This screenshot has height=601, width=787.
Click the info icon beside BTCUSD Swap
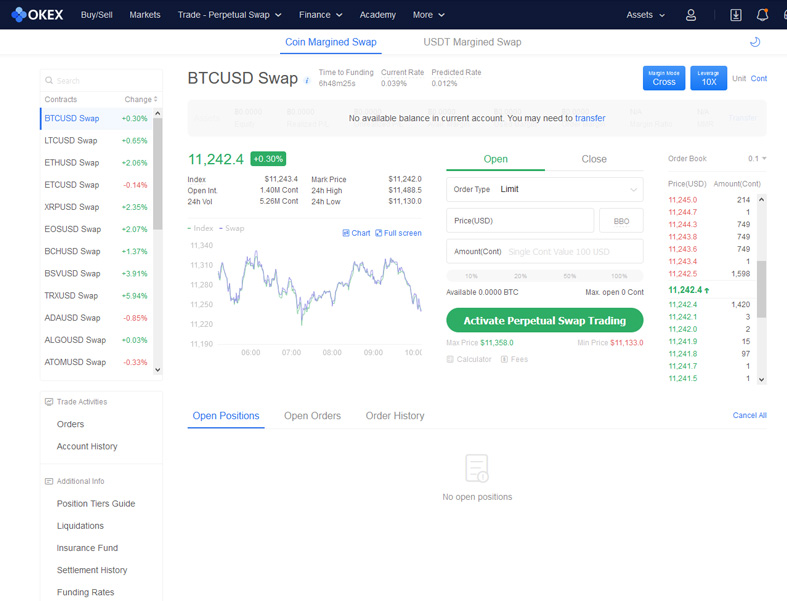tap(307, 81)
